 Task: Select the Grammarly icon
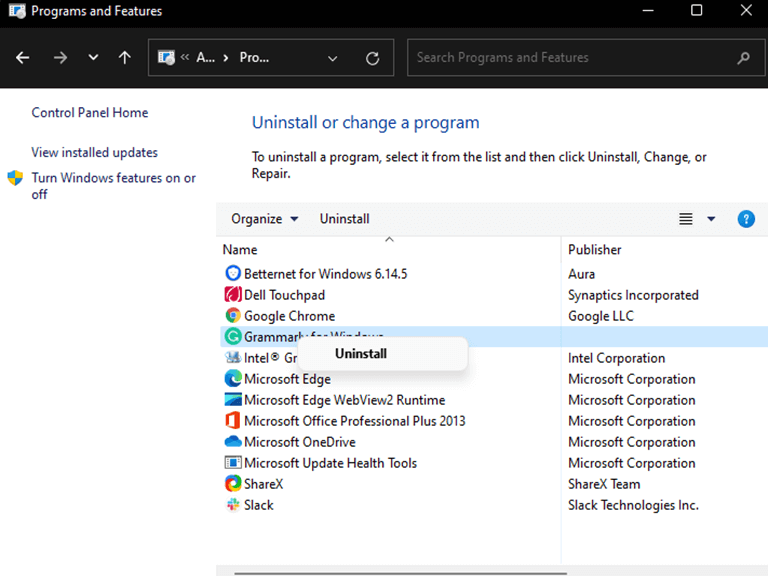click(x=233, y=336)
